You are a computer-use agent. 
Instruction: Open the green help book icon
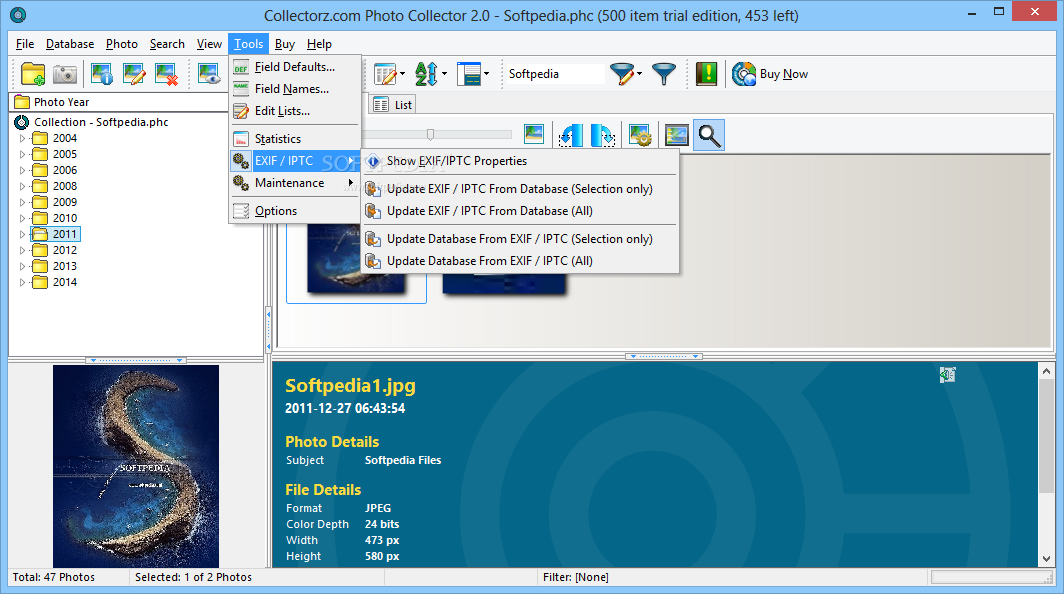click(x=706, y=73)
